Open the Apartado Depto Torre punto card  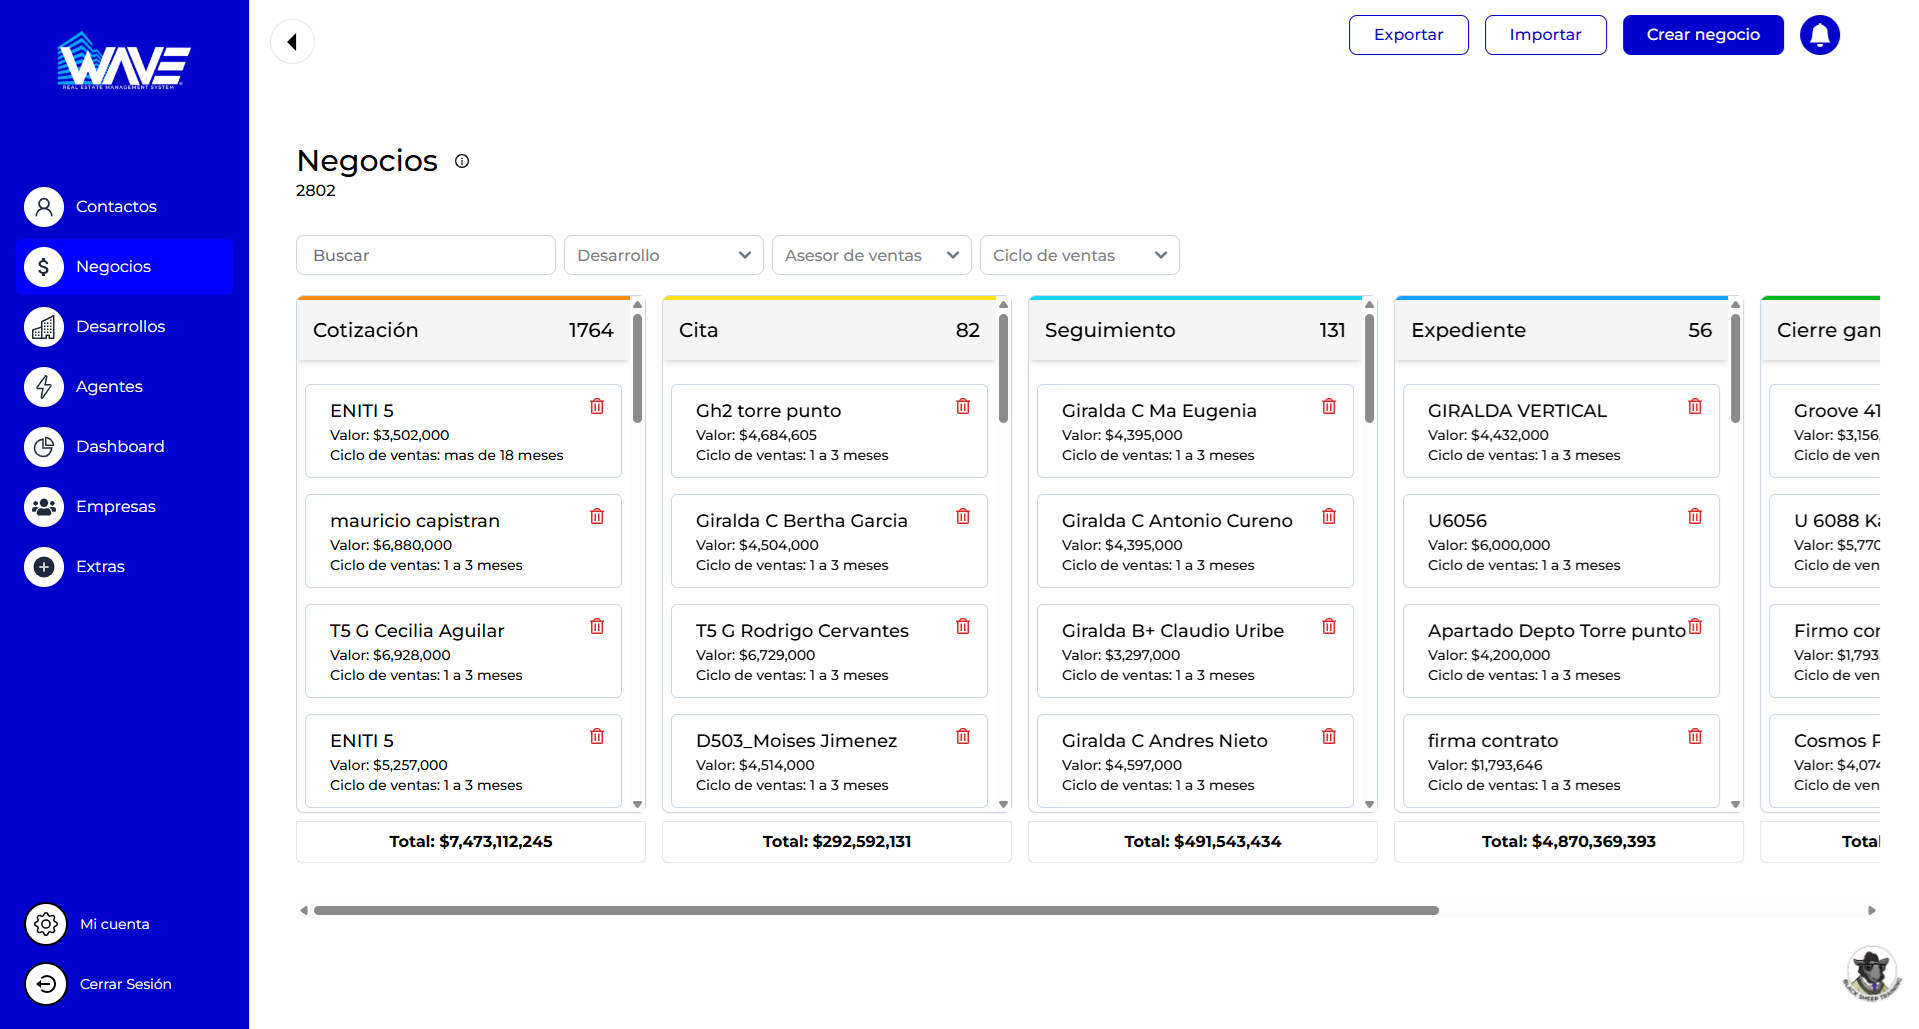click(1561, 651)
